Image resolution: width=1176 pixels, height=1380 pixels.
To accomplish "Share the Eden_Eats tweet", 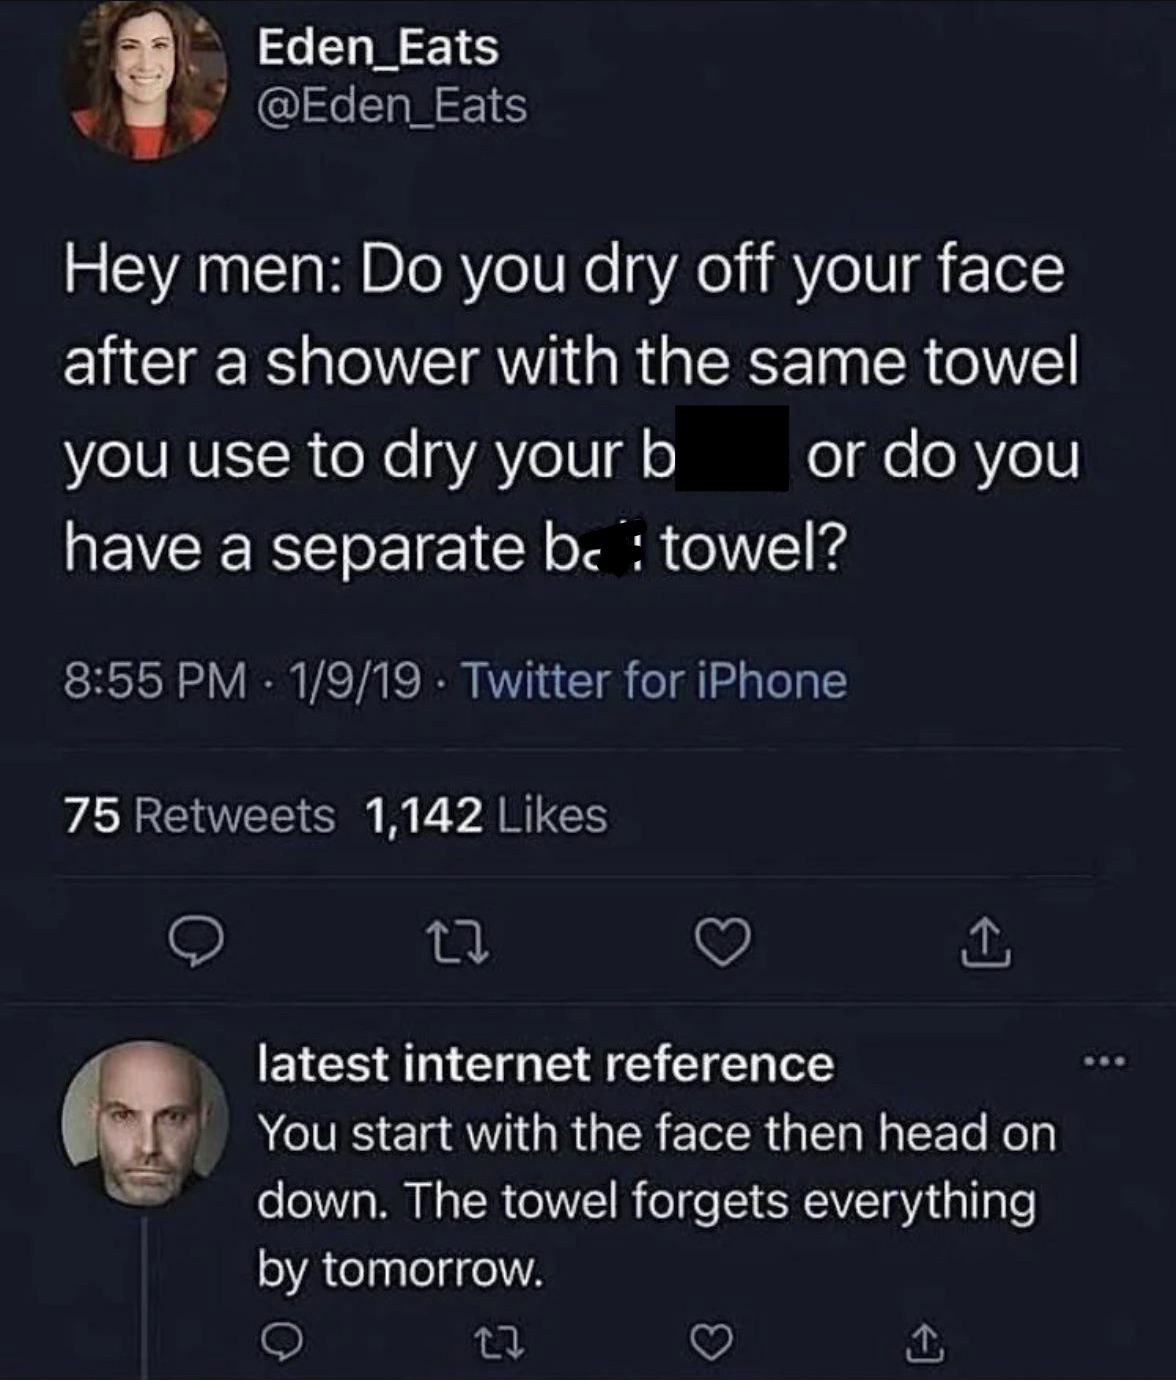I will point(987,943).
